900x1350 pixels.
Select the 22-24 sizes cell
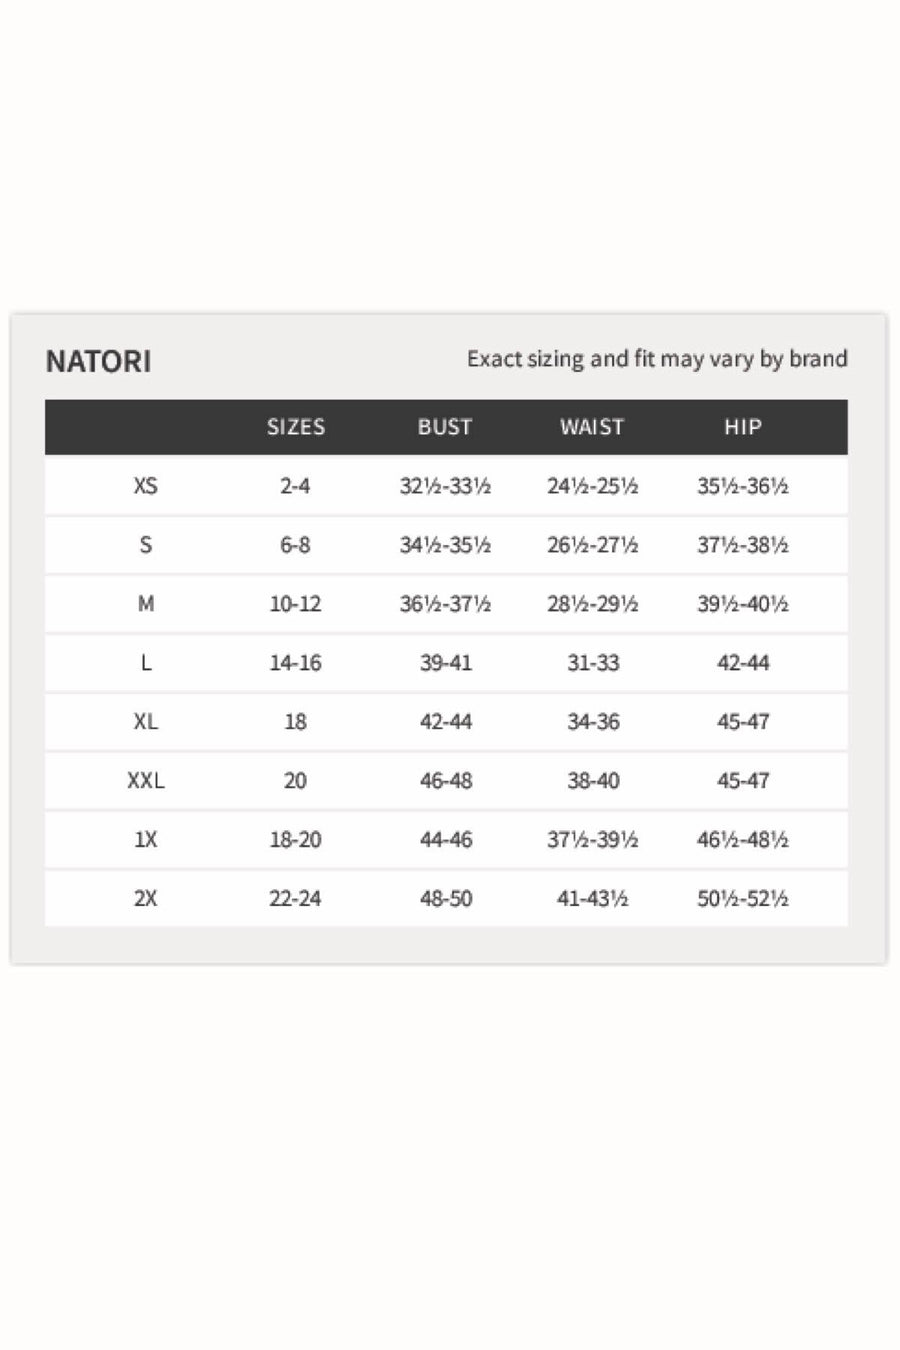pos(295,899)
